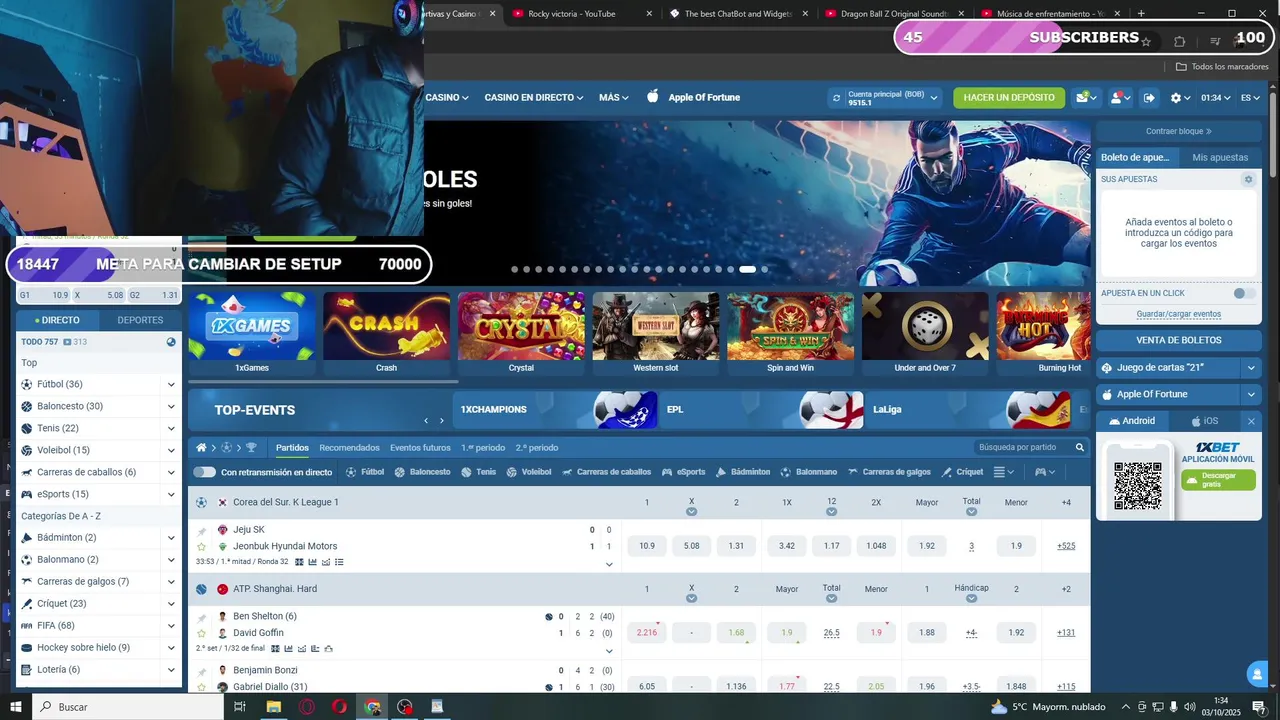Filter events by Críquet

[x=962, y=472]
